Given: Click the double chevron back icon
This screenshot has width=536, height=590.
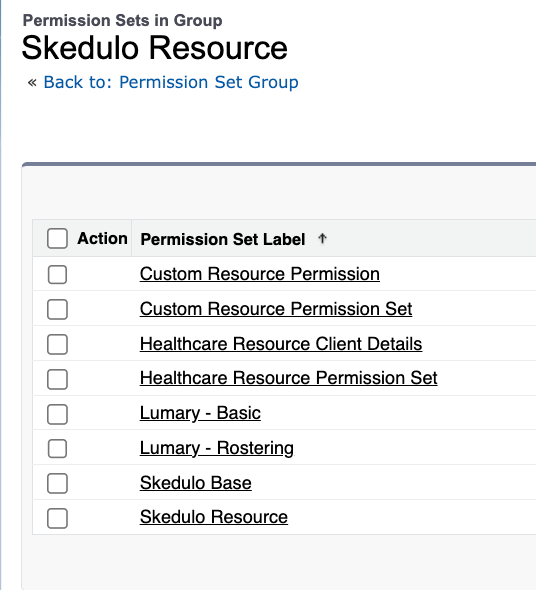Looking at the screenshot, I should [x=32, y=82].
